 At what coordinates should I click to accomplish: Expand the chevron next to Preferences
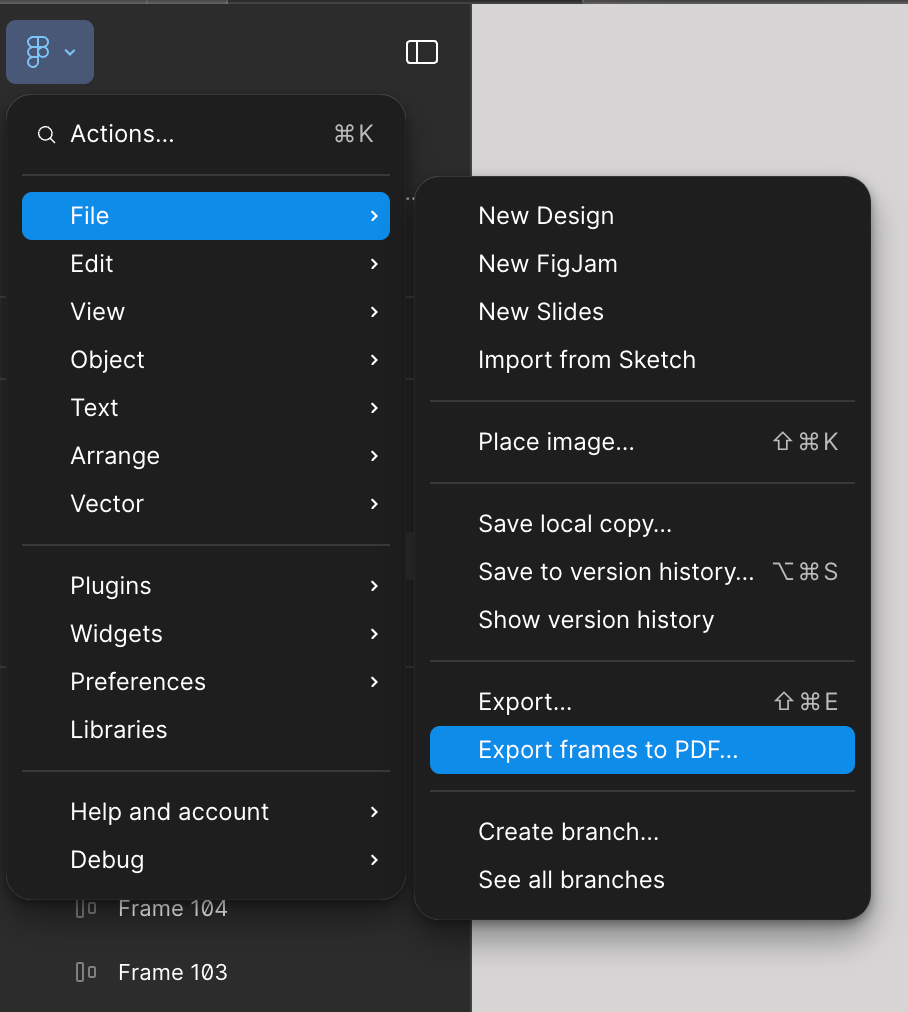[x=374, y=682]
